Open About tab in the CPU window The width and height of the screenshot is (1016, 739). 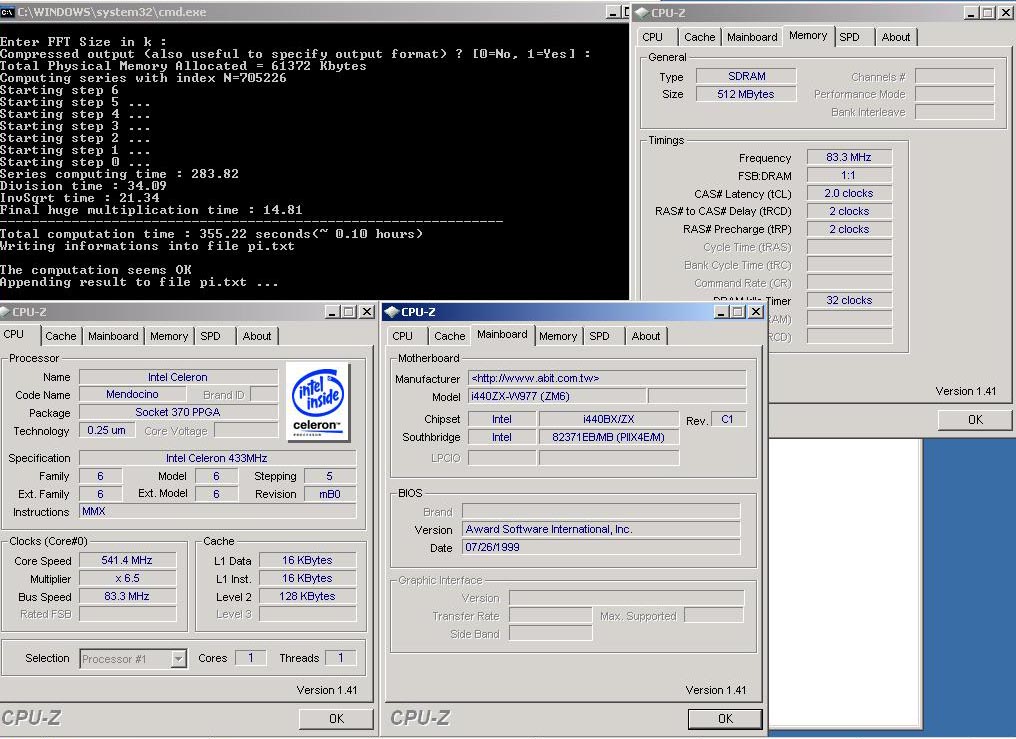tap(257, 336)
